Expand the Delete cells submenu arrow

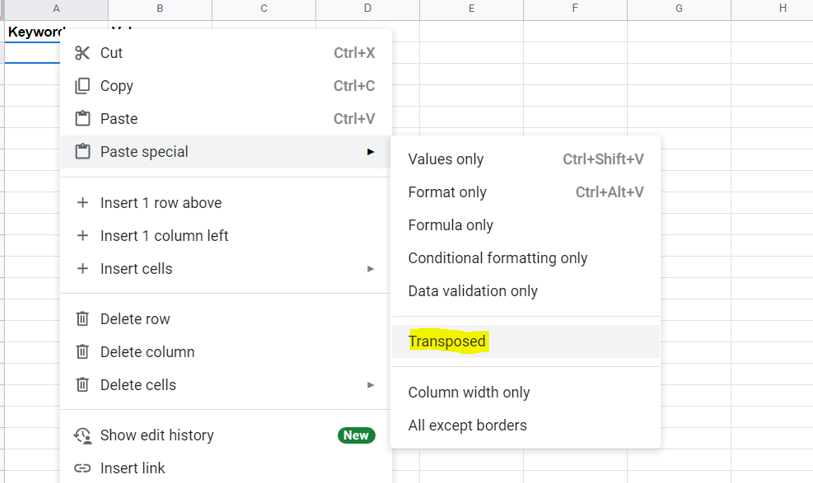click(x=370, y=385)
